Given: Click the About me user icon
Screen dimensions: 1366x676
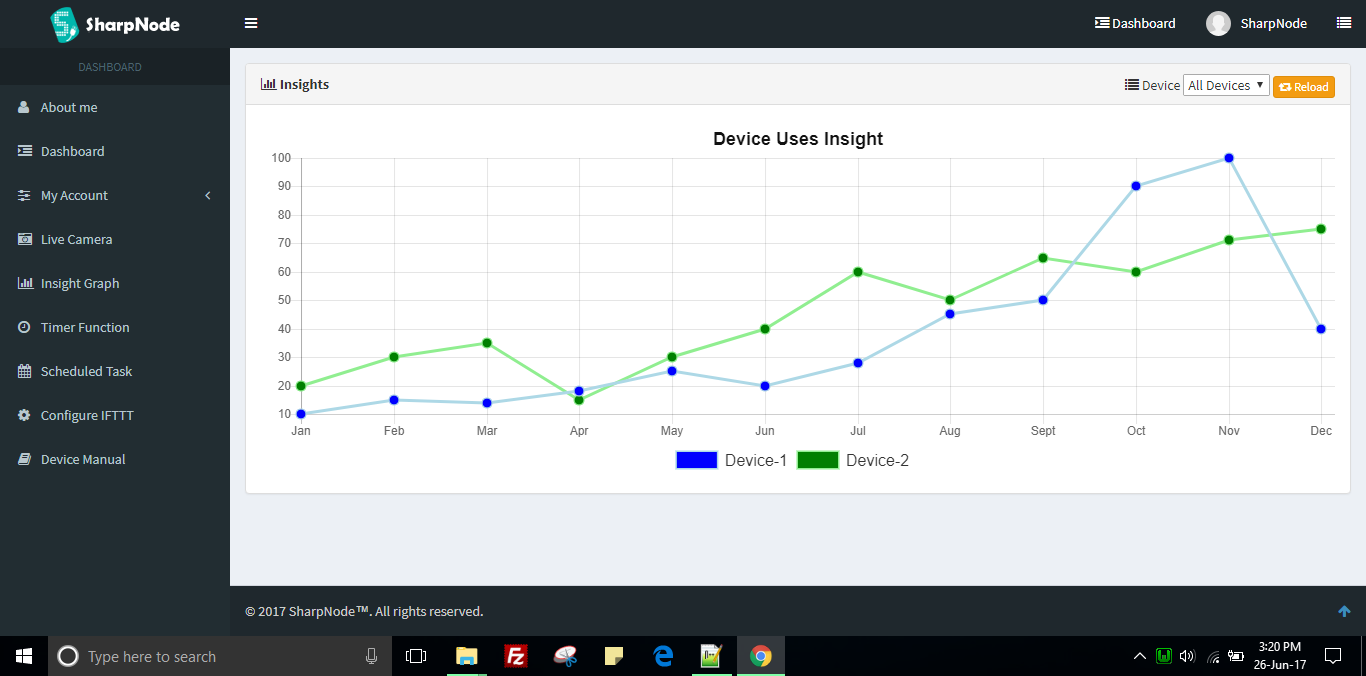Looking at the screenshot, I should pos(24,107).
